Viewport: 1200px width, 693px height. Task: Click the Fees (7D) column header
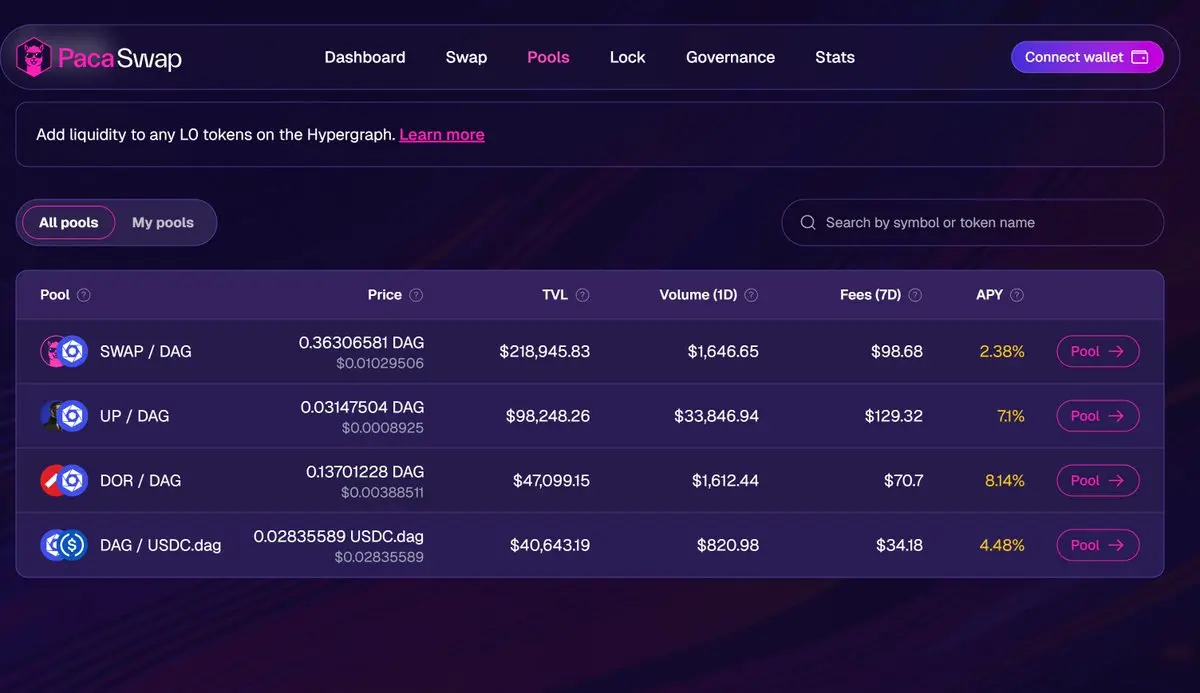pos(871,295)
